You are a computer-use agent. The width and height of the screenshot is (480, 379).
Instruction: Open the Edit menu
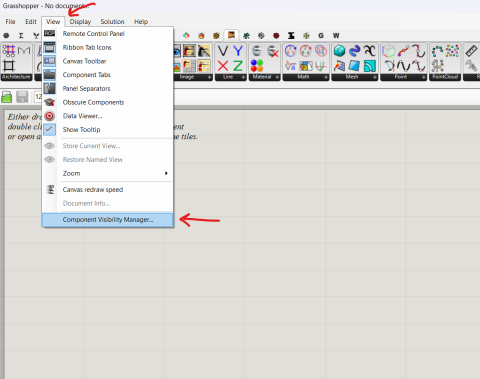(31, 22)
